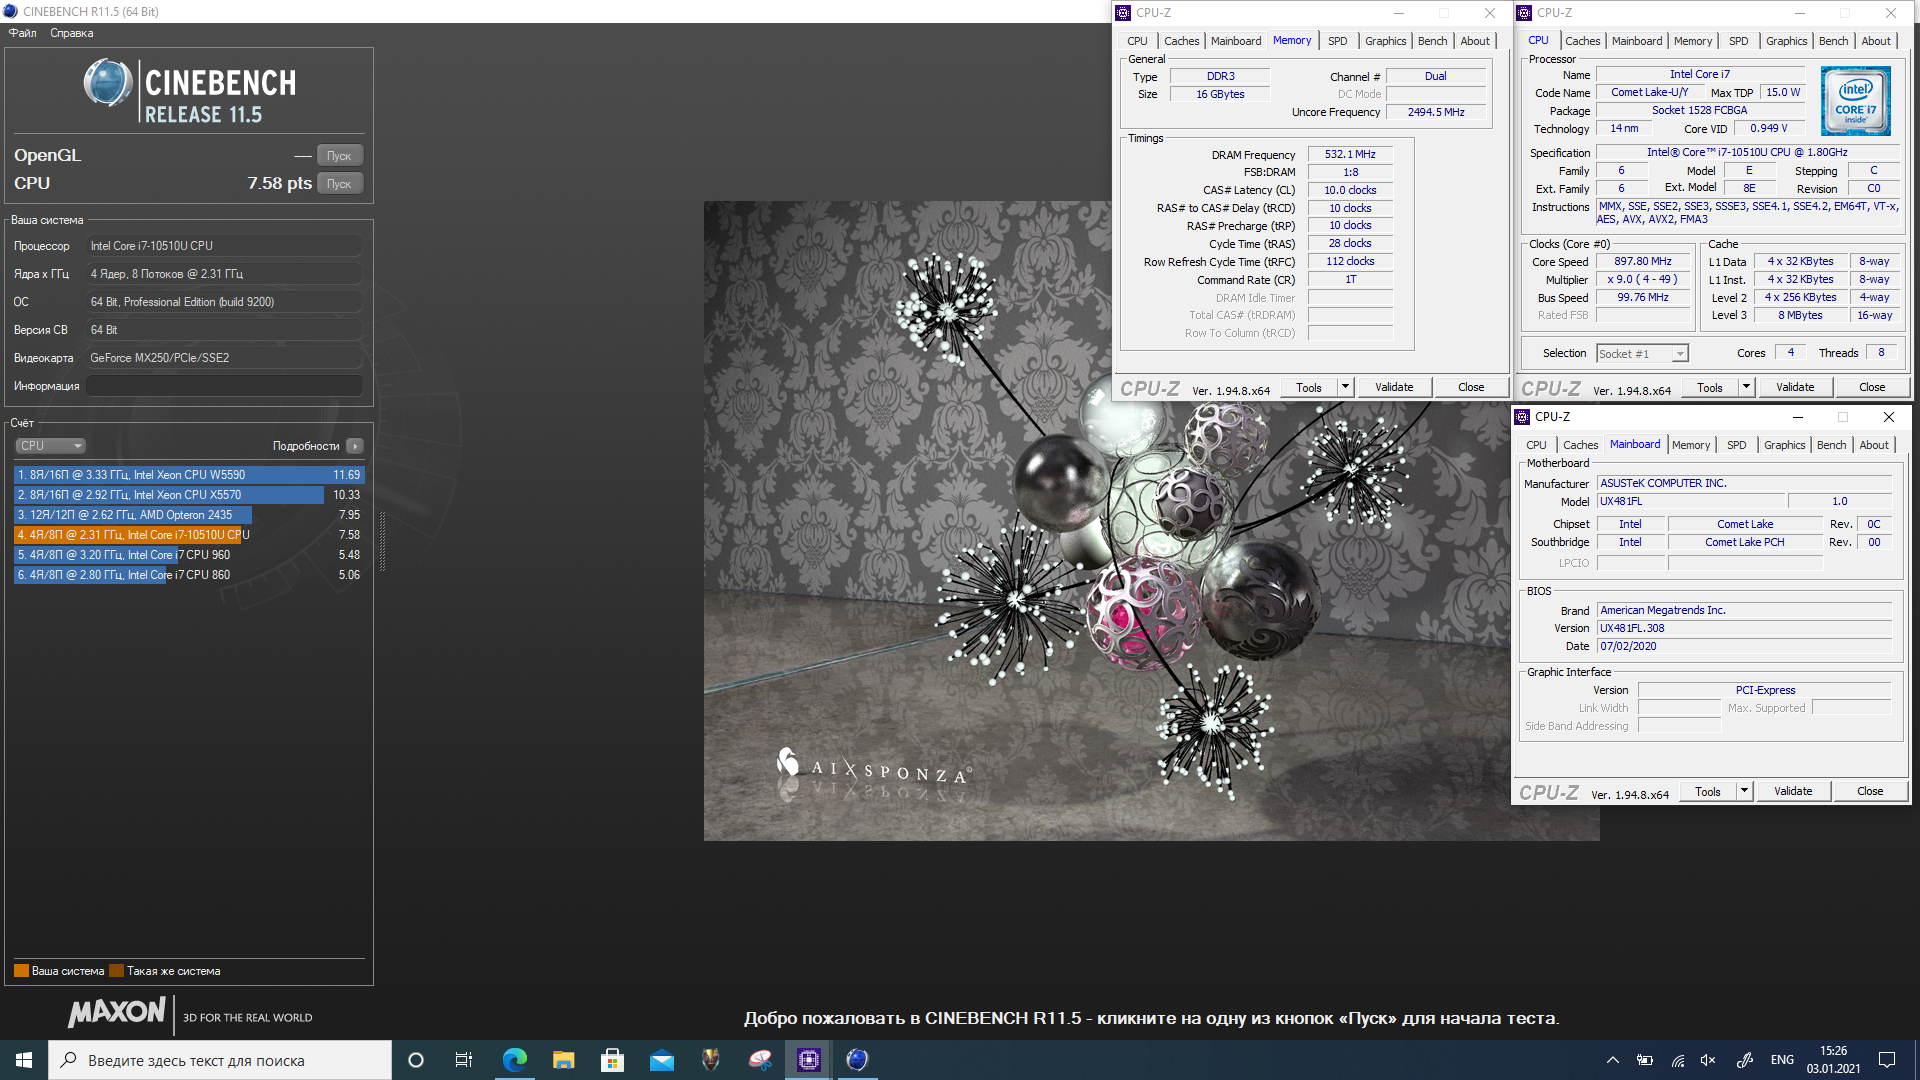The image size is (1920, 1080).
Task: Click the scissors snipping app taskbar icon
Action: tap(759, 1060)
